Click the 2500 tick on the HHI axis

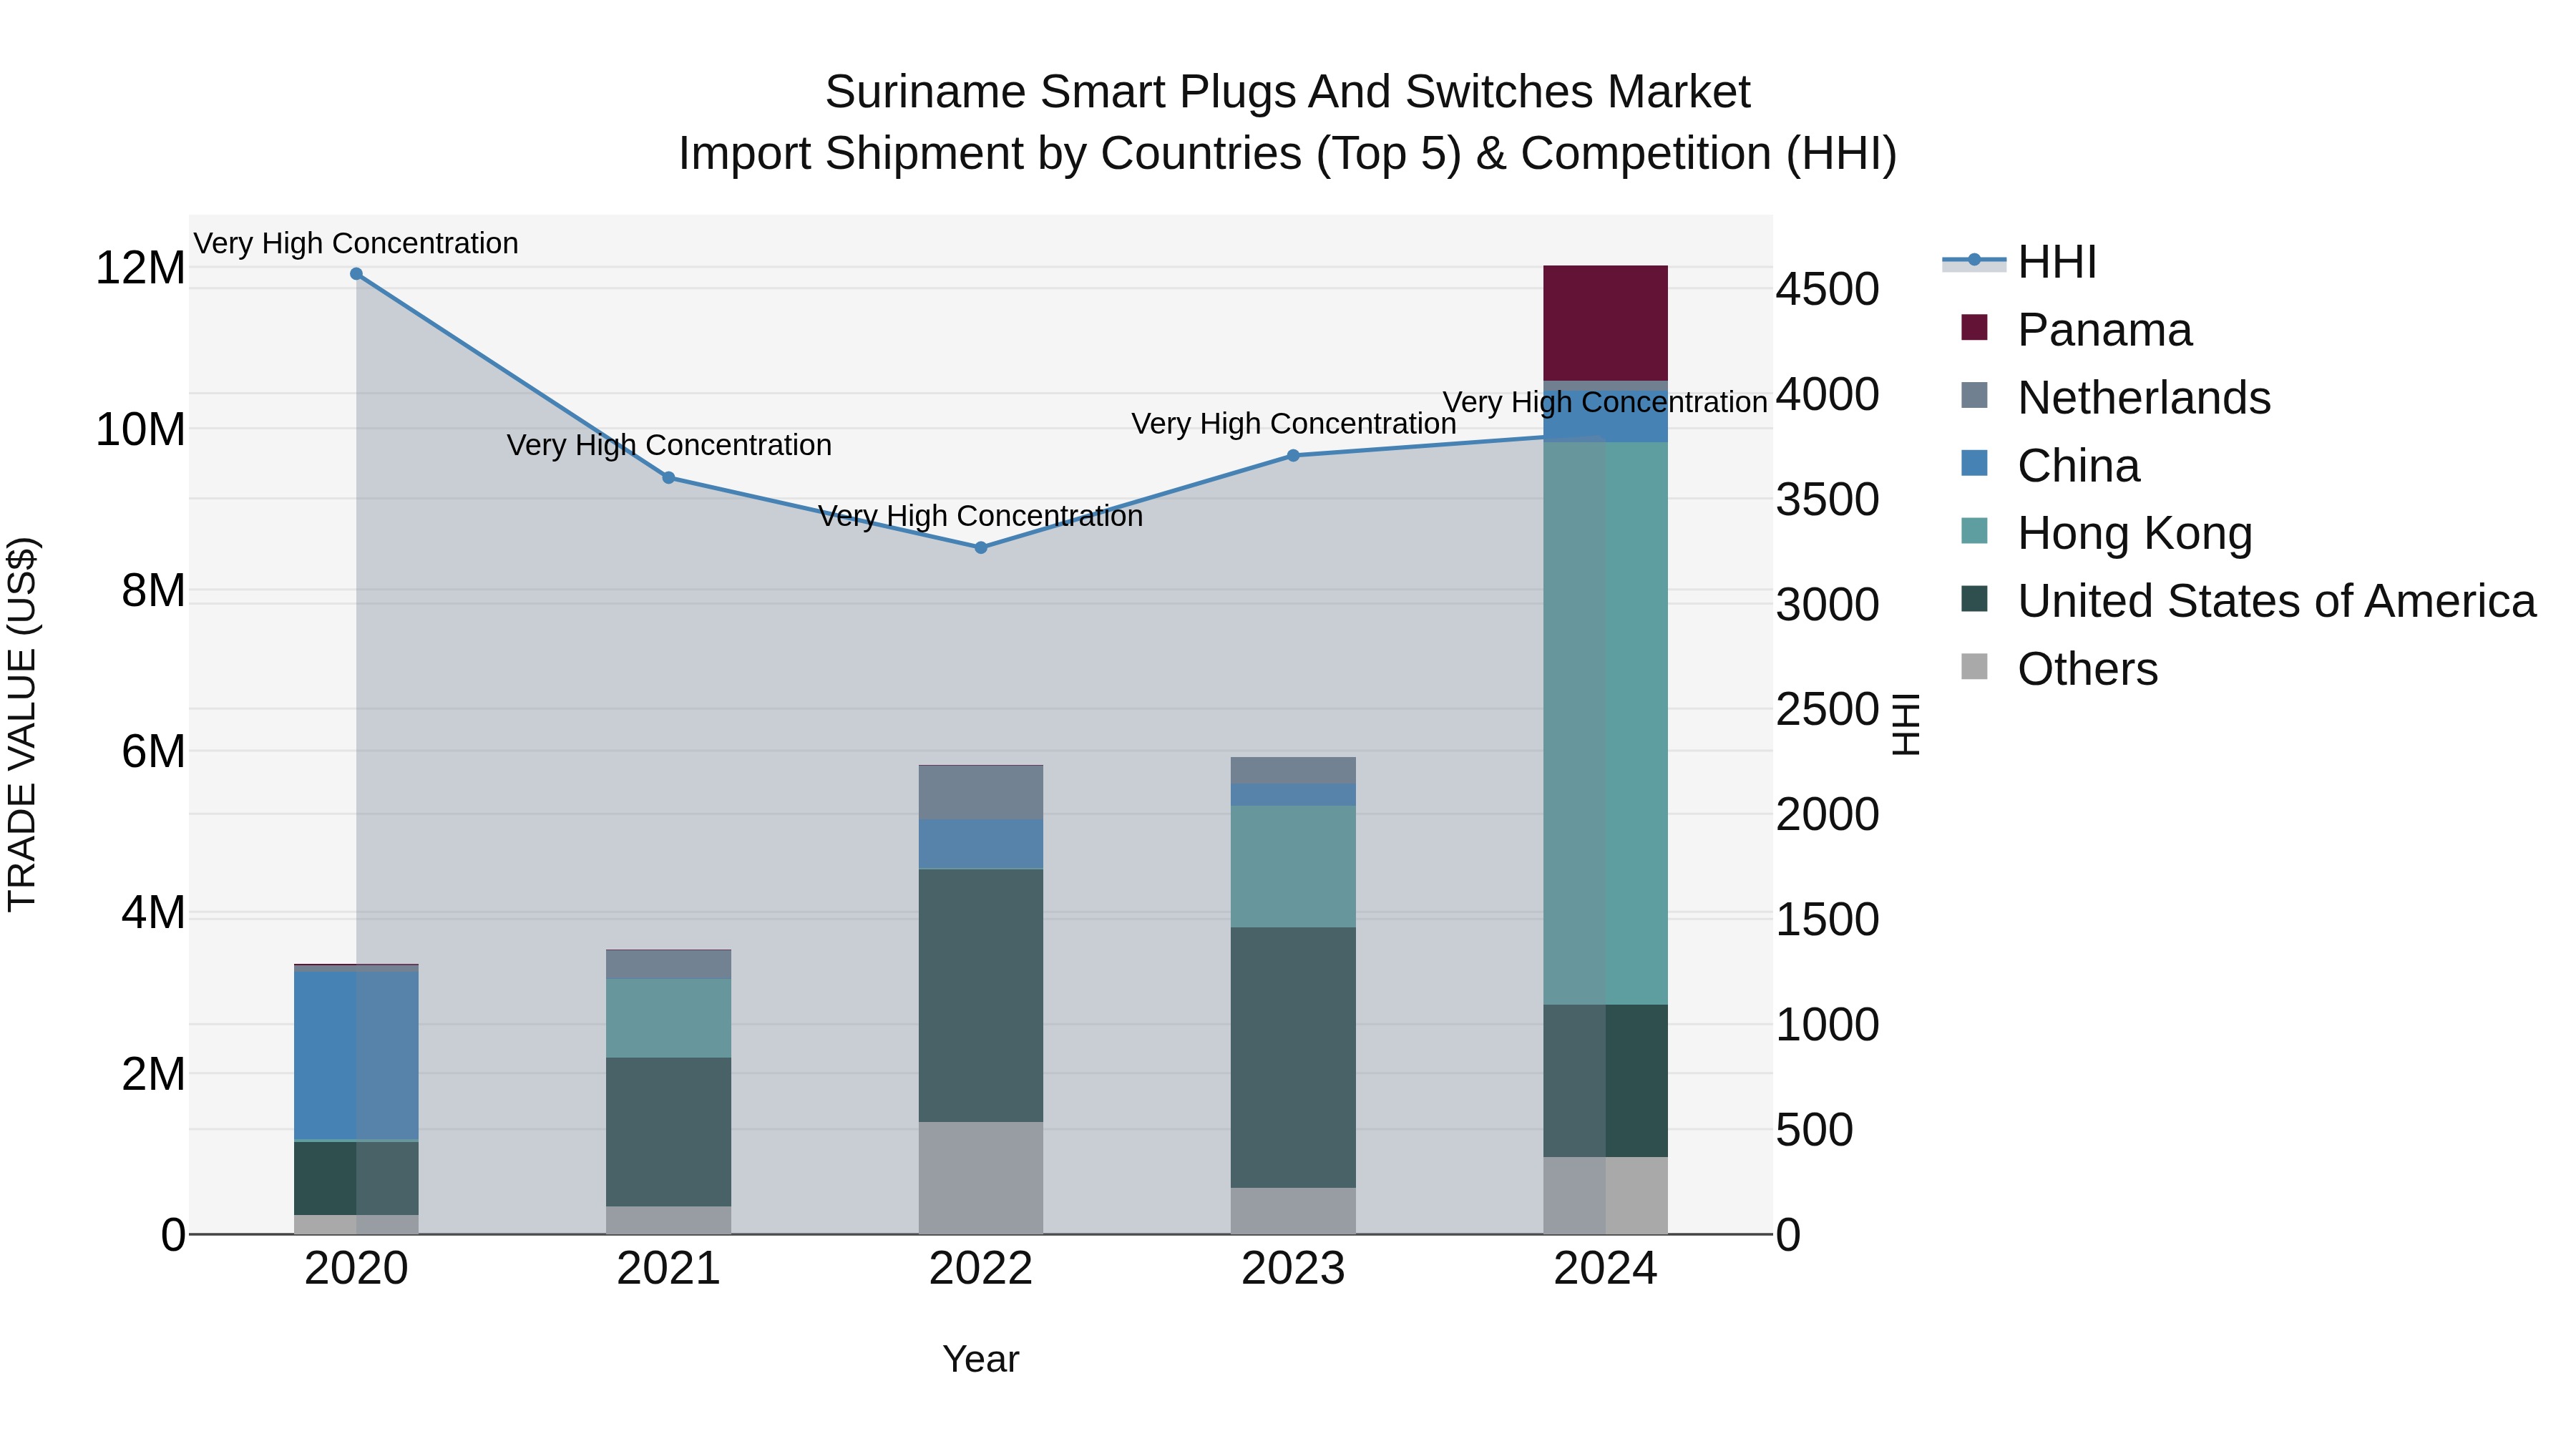[x=1827, y=710]
